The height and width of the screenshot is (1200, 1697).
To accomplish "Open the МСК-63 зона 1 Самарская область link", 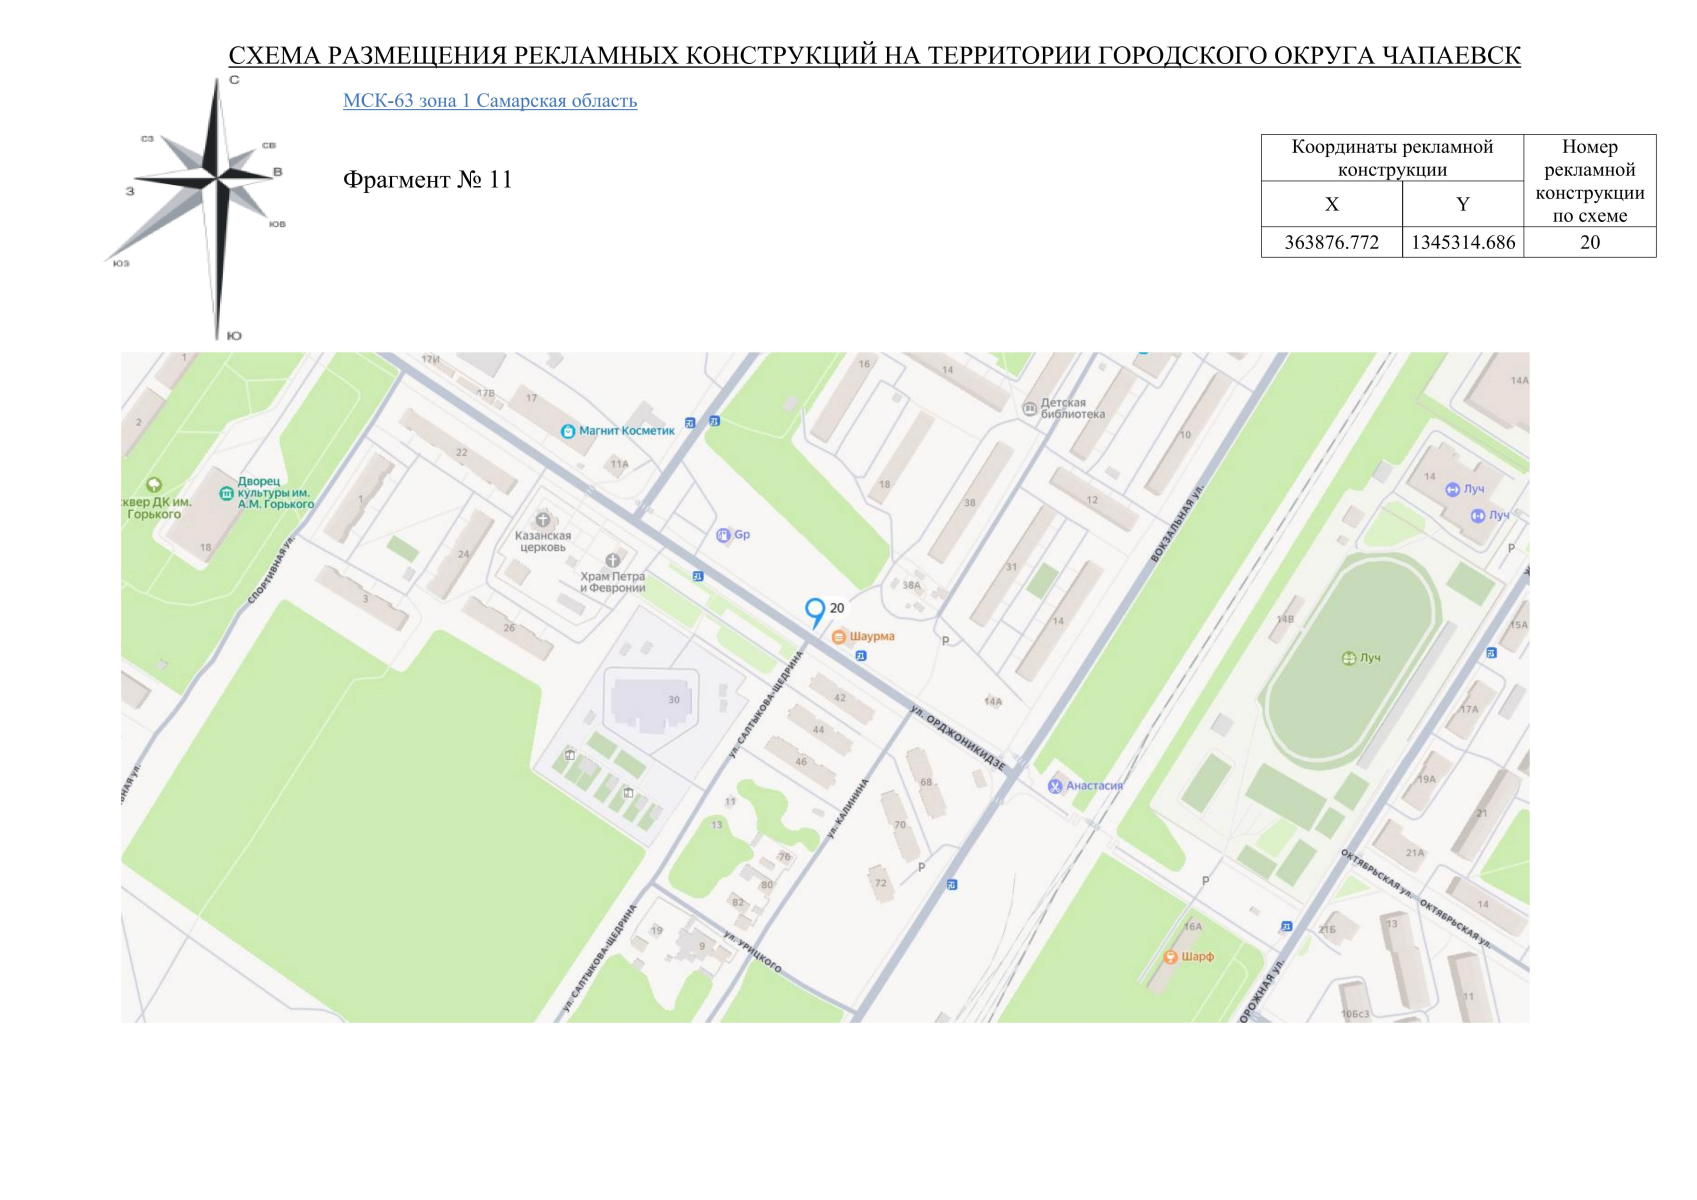I will click(492, 100).
